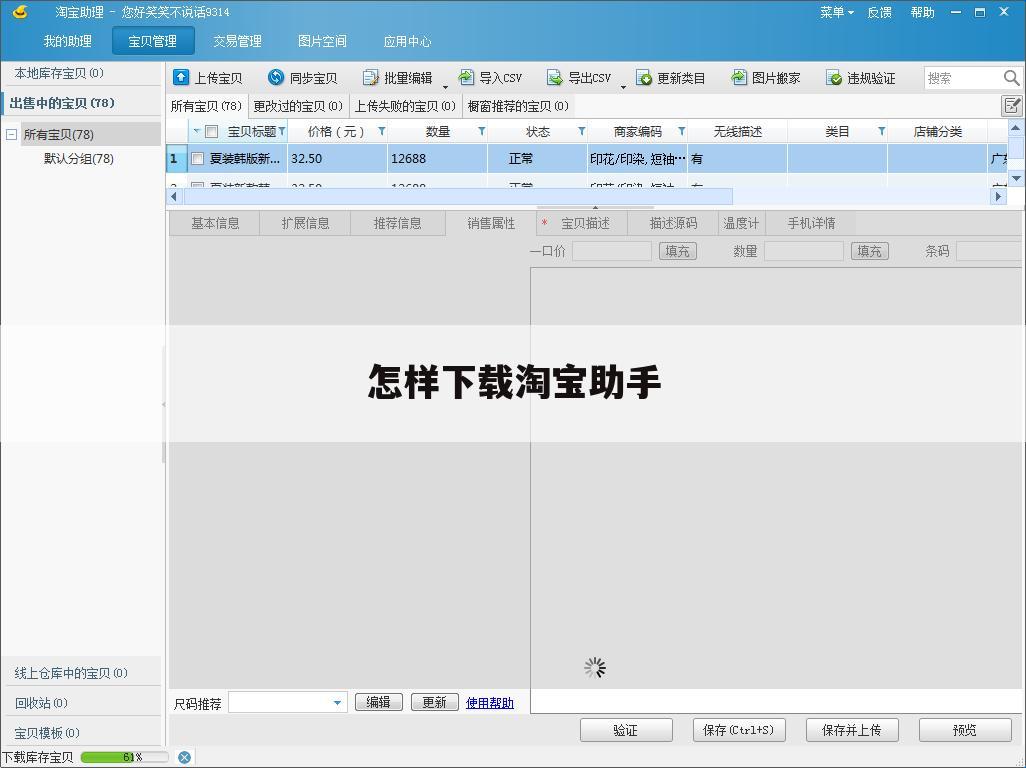
Task: Filter by 商家编码 column funnel icon
Action: 681,131
